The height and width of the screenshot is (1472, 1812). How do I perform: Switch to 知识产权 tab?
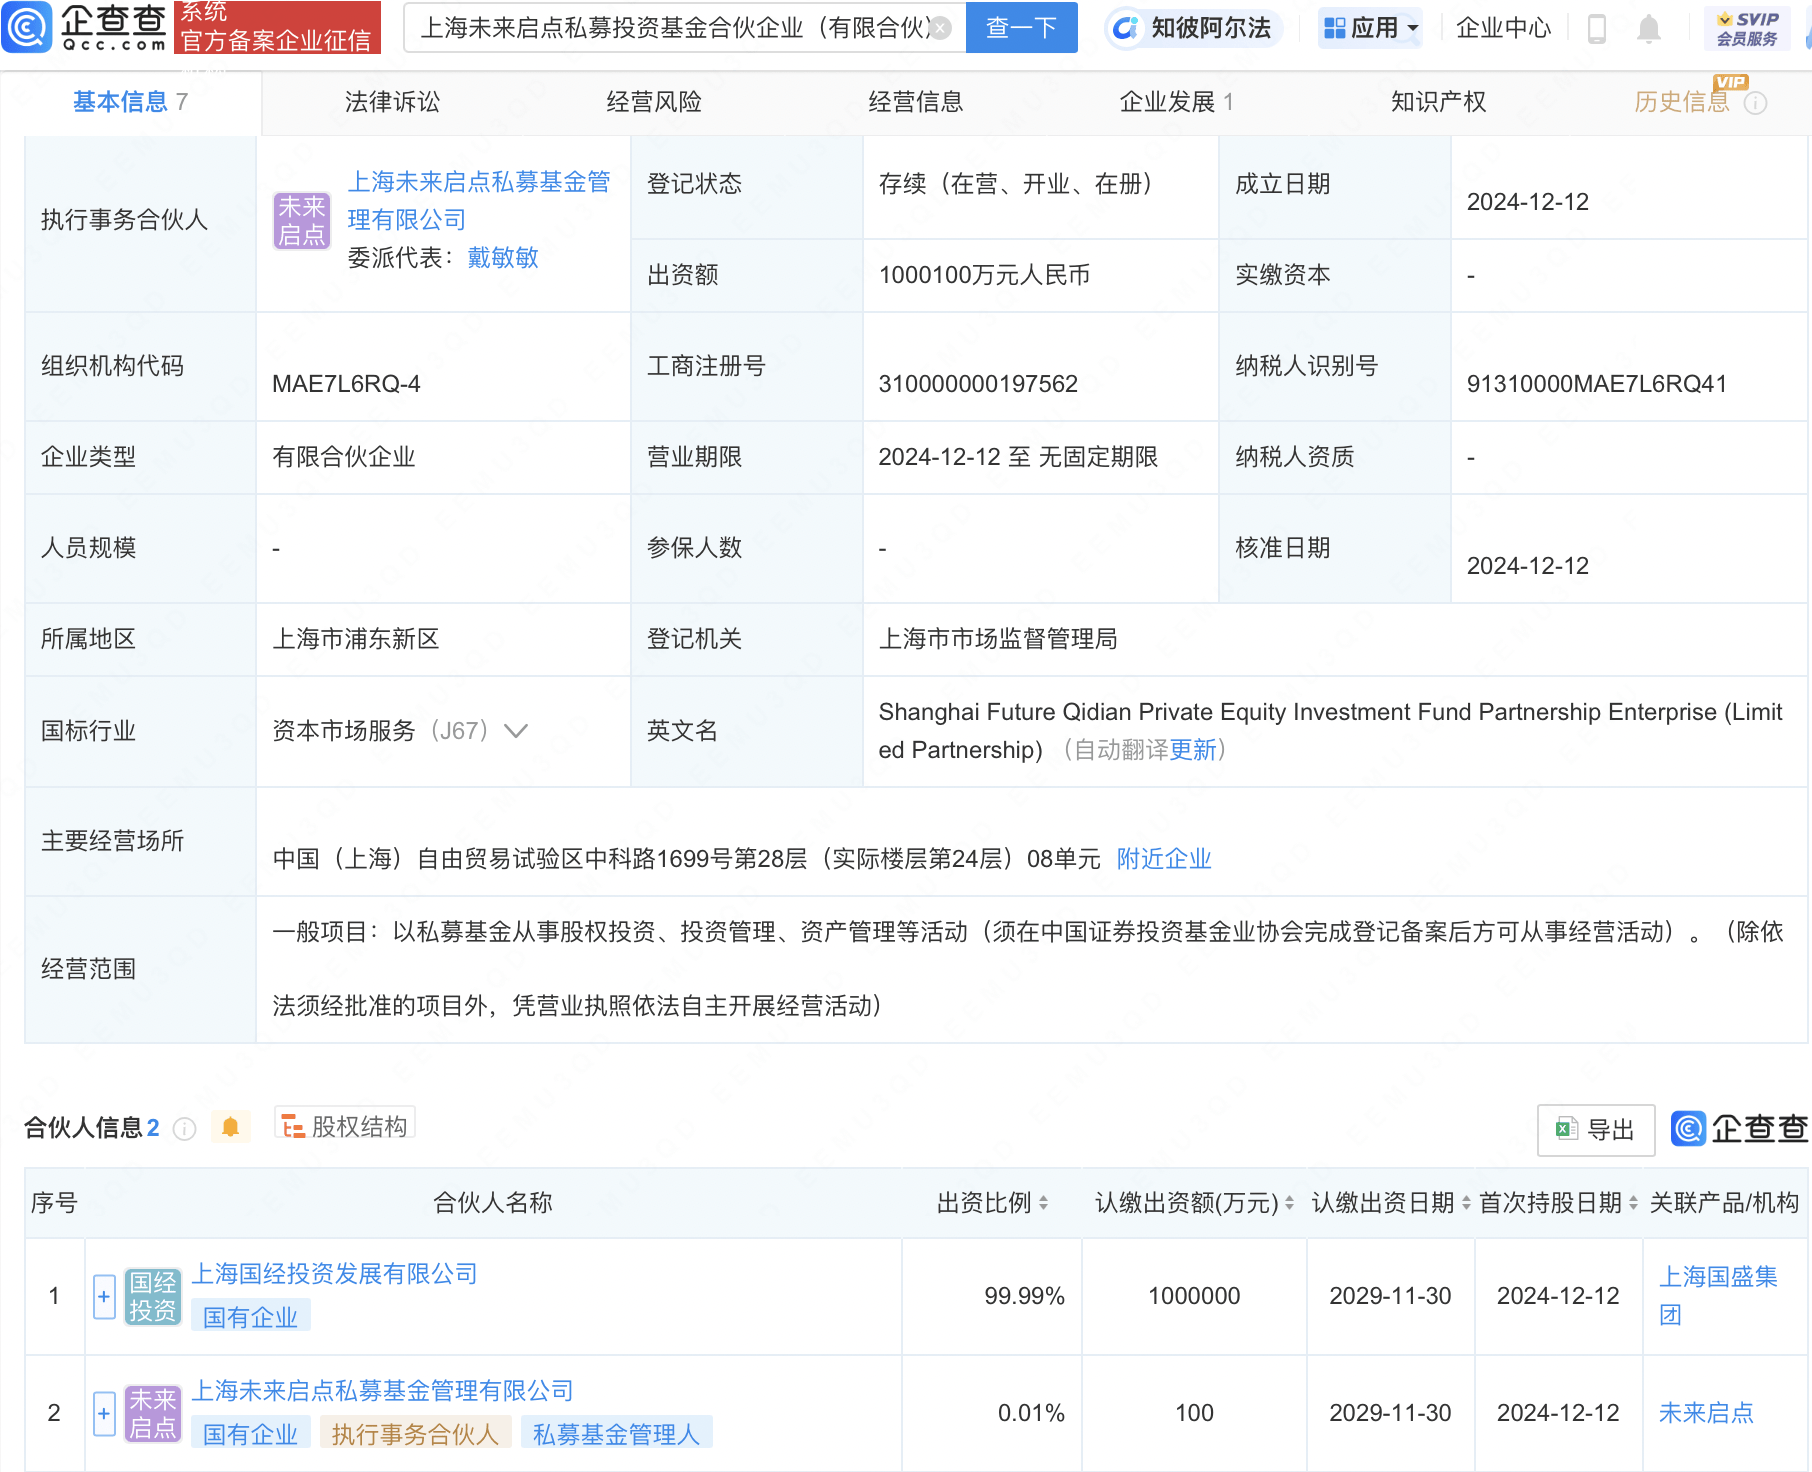(x=1438, y=102)
